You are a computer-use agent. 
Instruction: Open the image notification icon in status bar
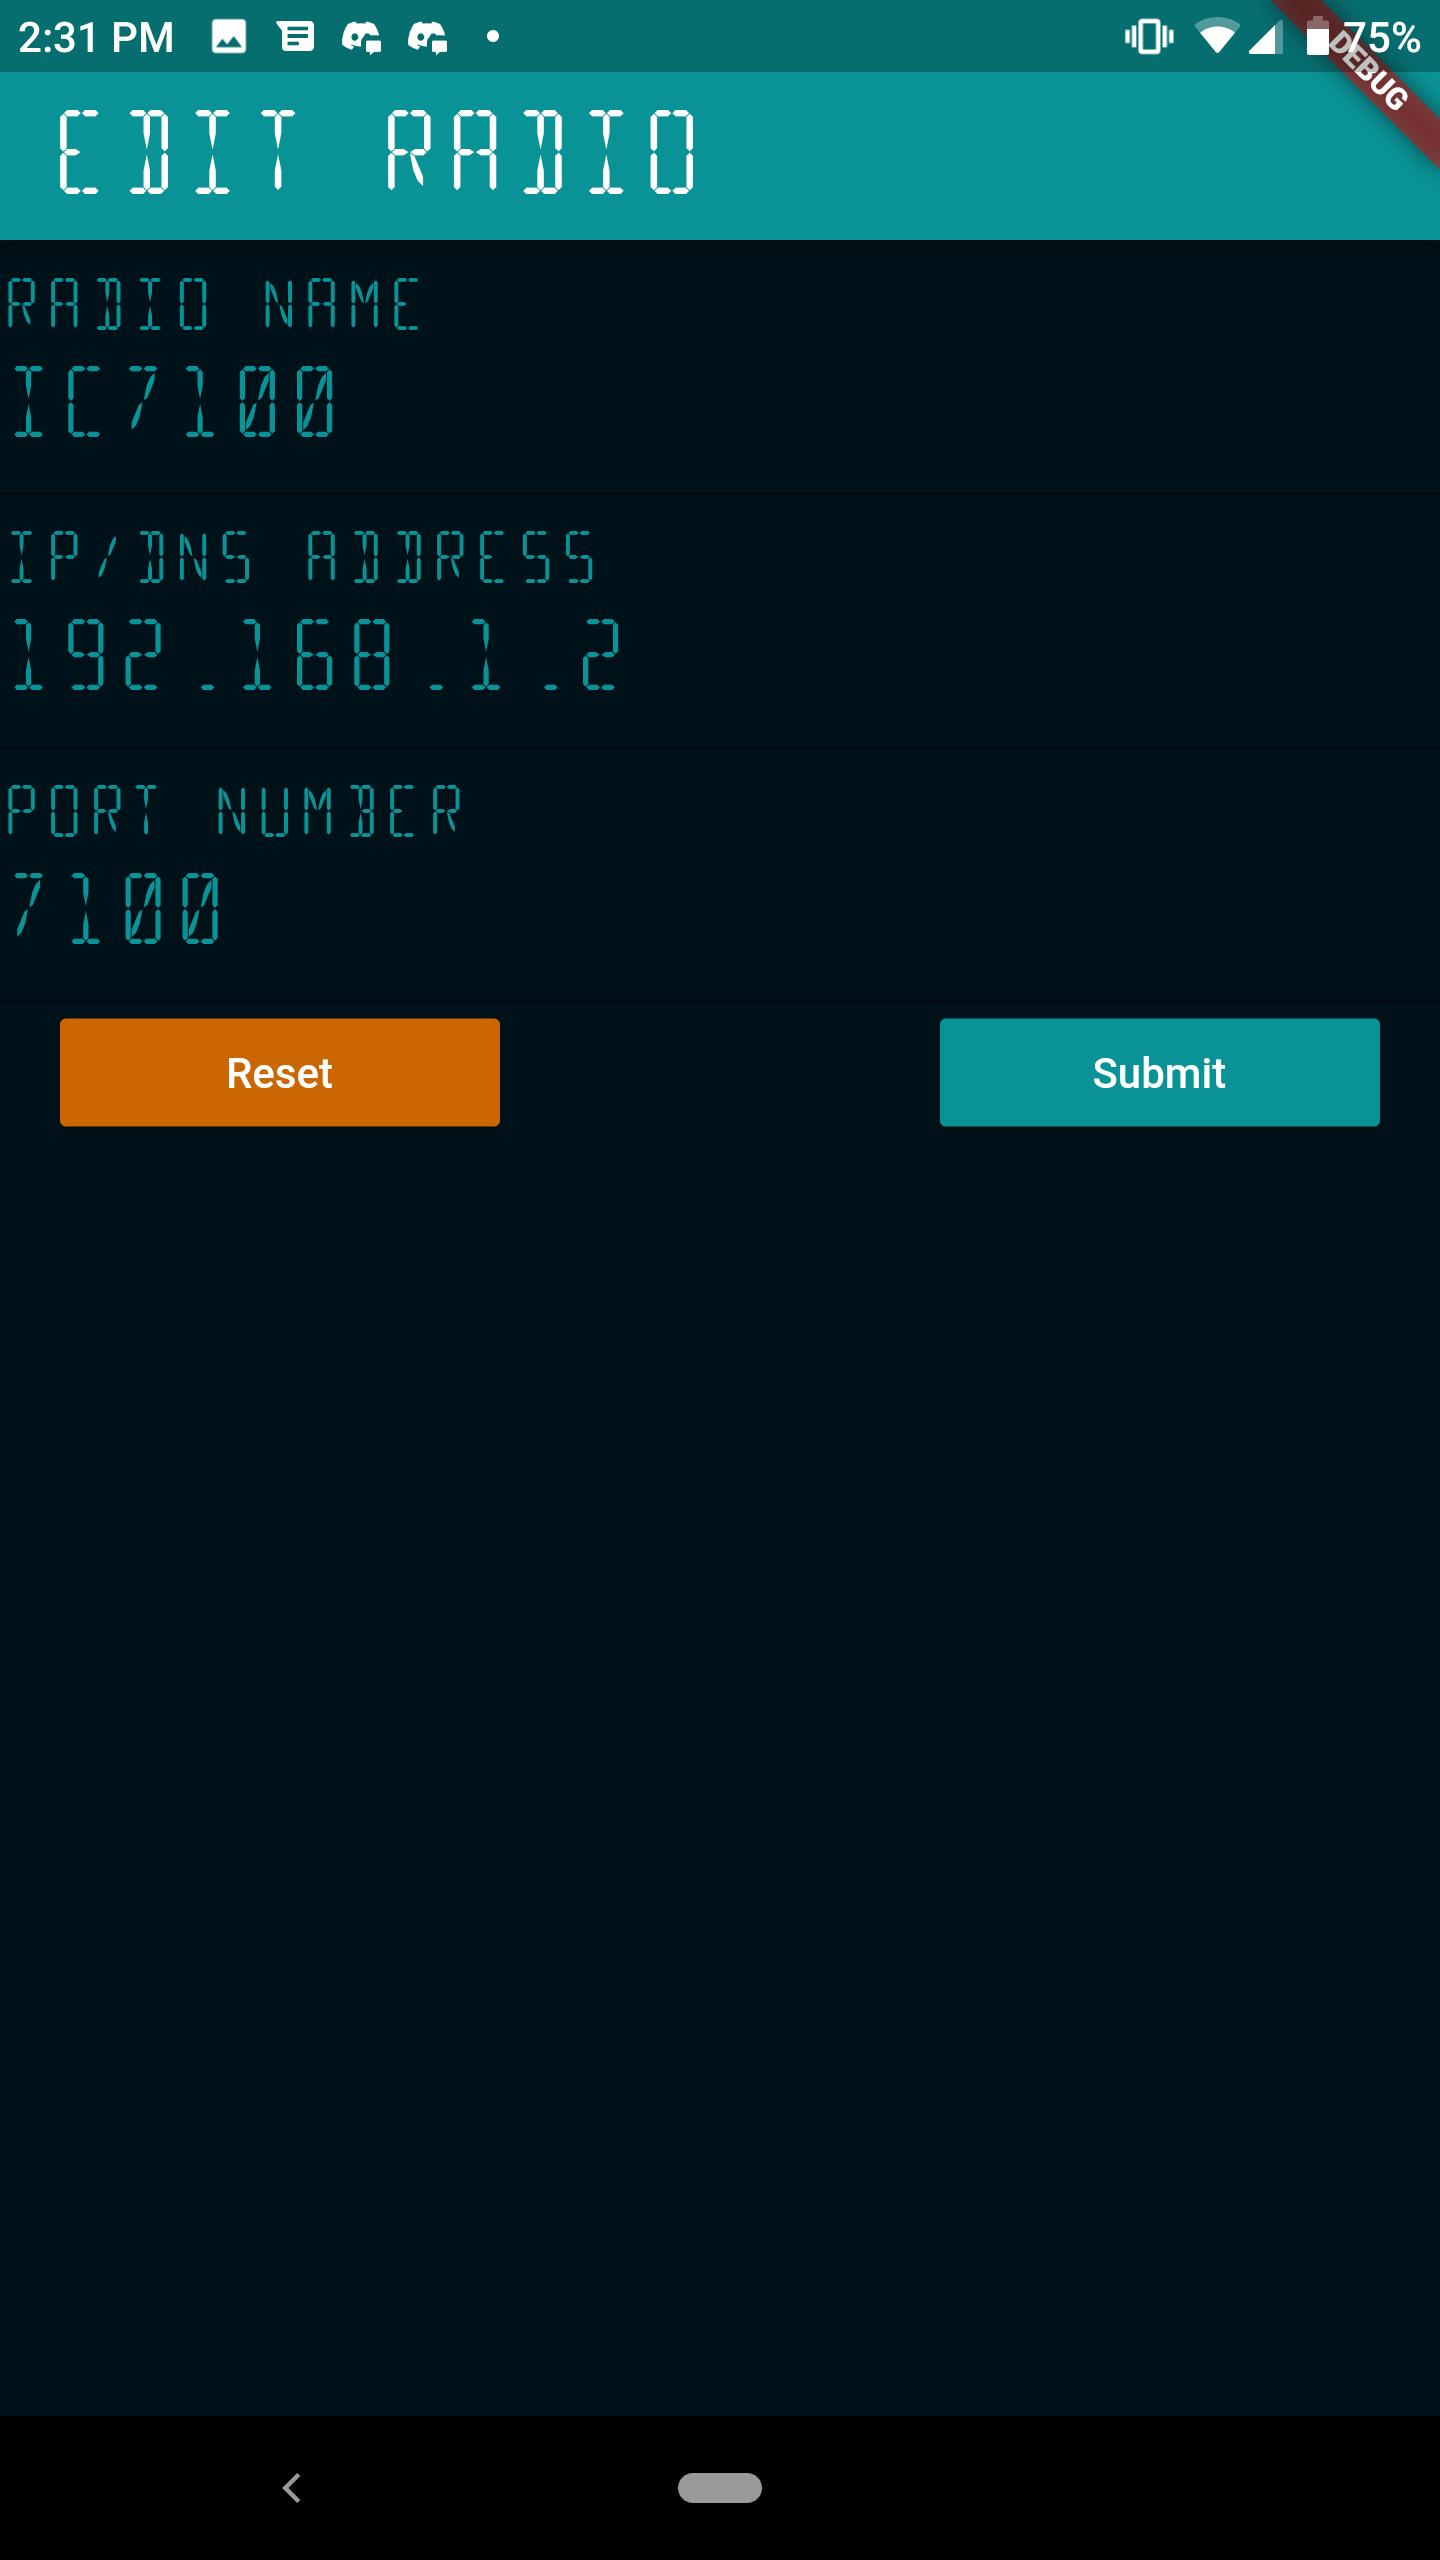(229, 38)
